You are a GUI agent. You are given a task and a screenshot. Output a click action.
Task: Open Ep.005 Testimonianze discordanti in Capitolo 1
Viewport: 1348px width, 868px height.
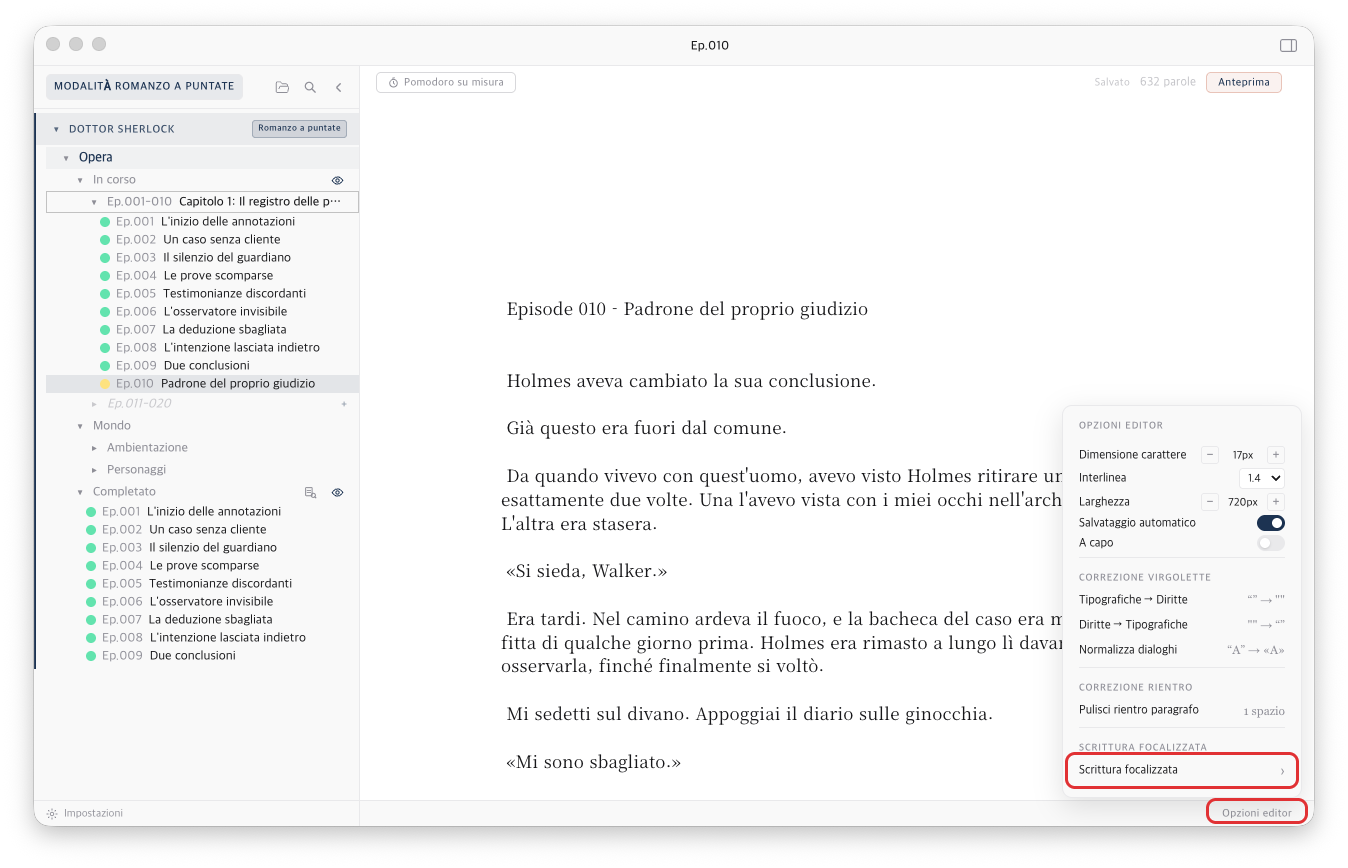[202, 294]
